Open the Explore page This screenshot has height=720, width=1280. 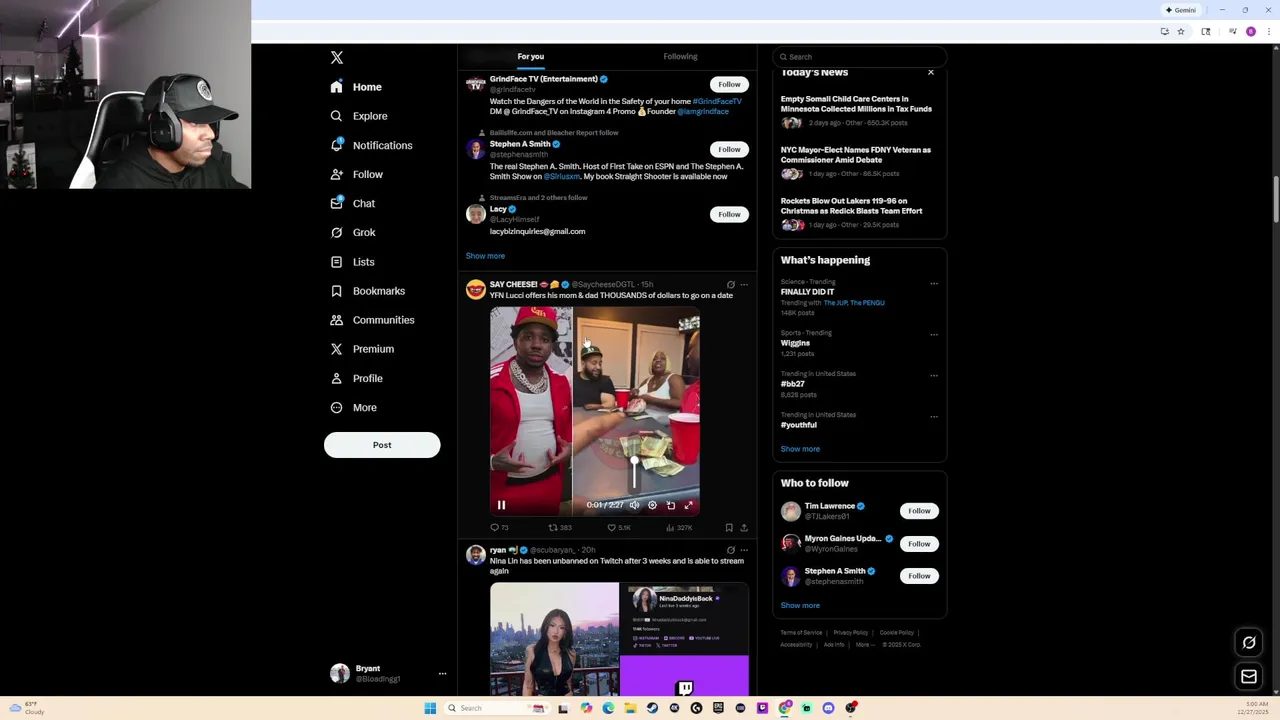(x=359, y=116)
